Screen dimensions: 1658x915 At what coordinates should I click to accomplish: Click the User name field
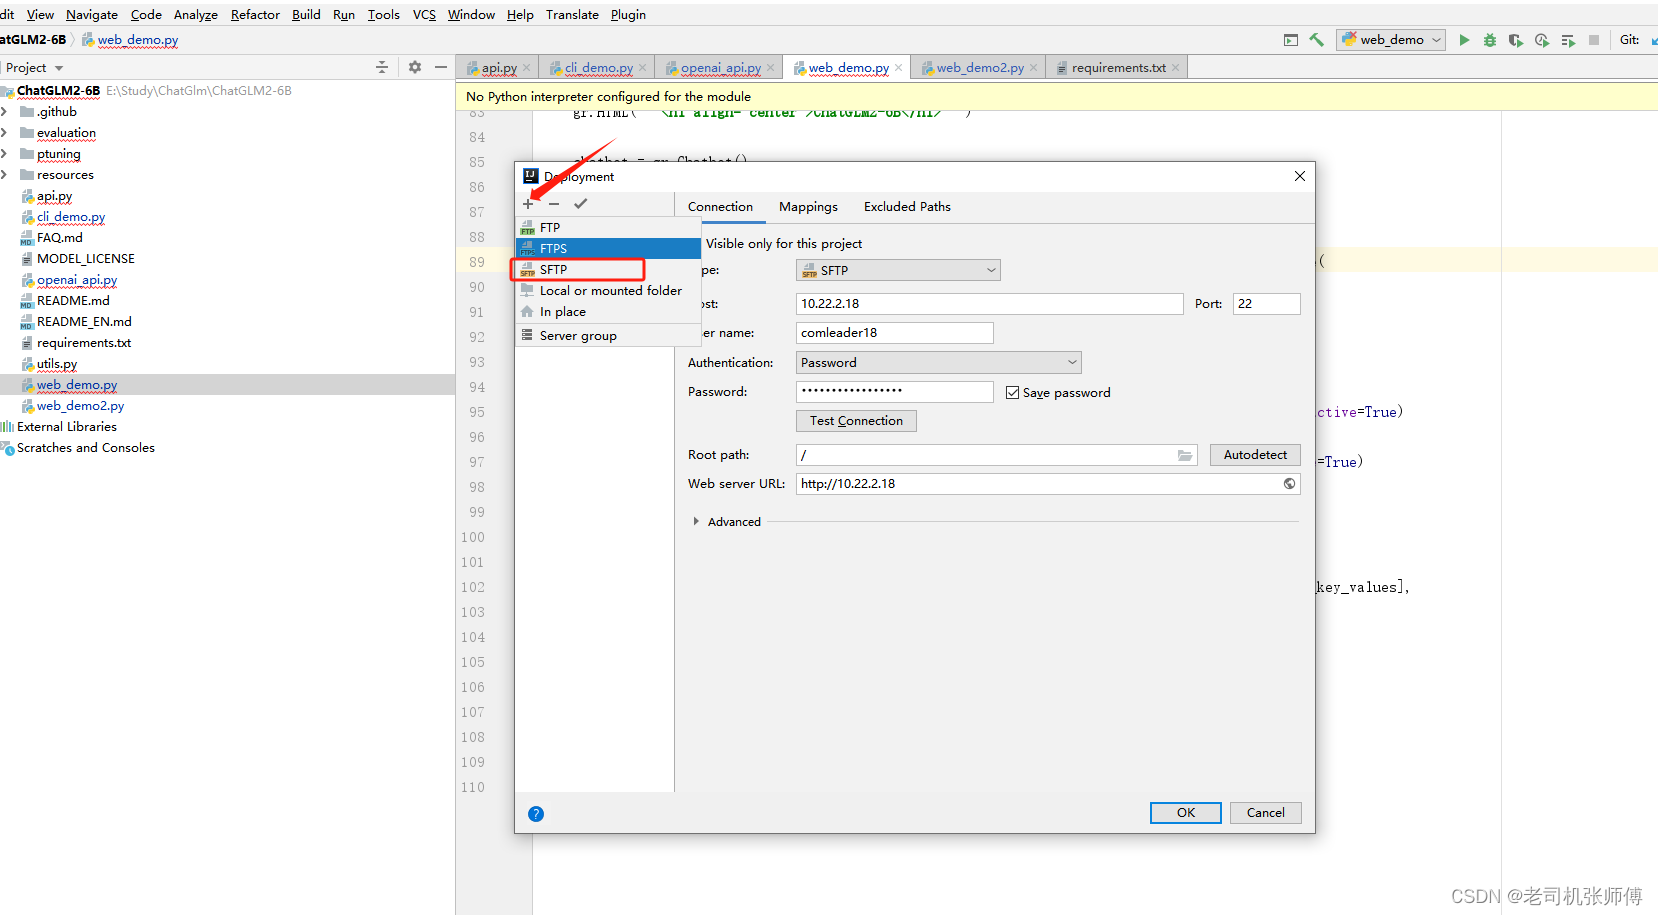895,333
